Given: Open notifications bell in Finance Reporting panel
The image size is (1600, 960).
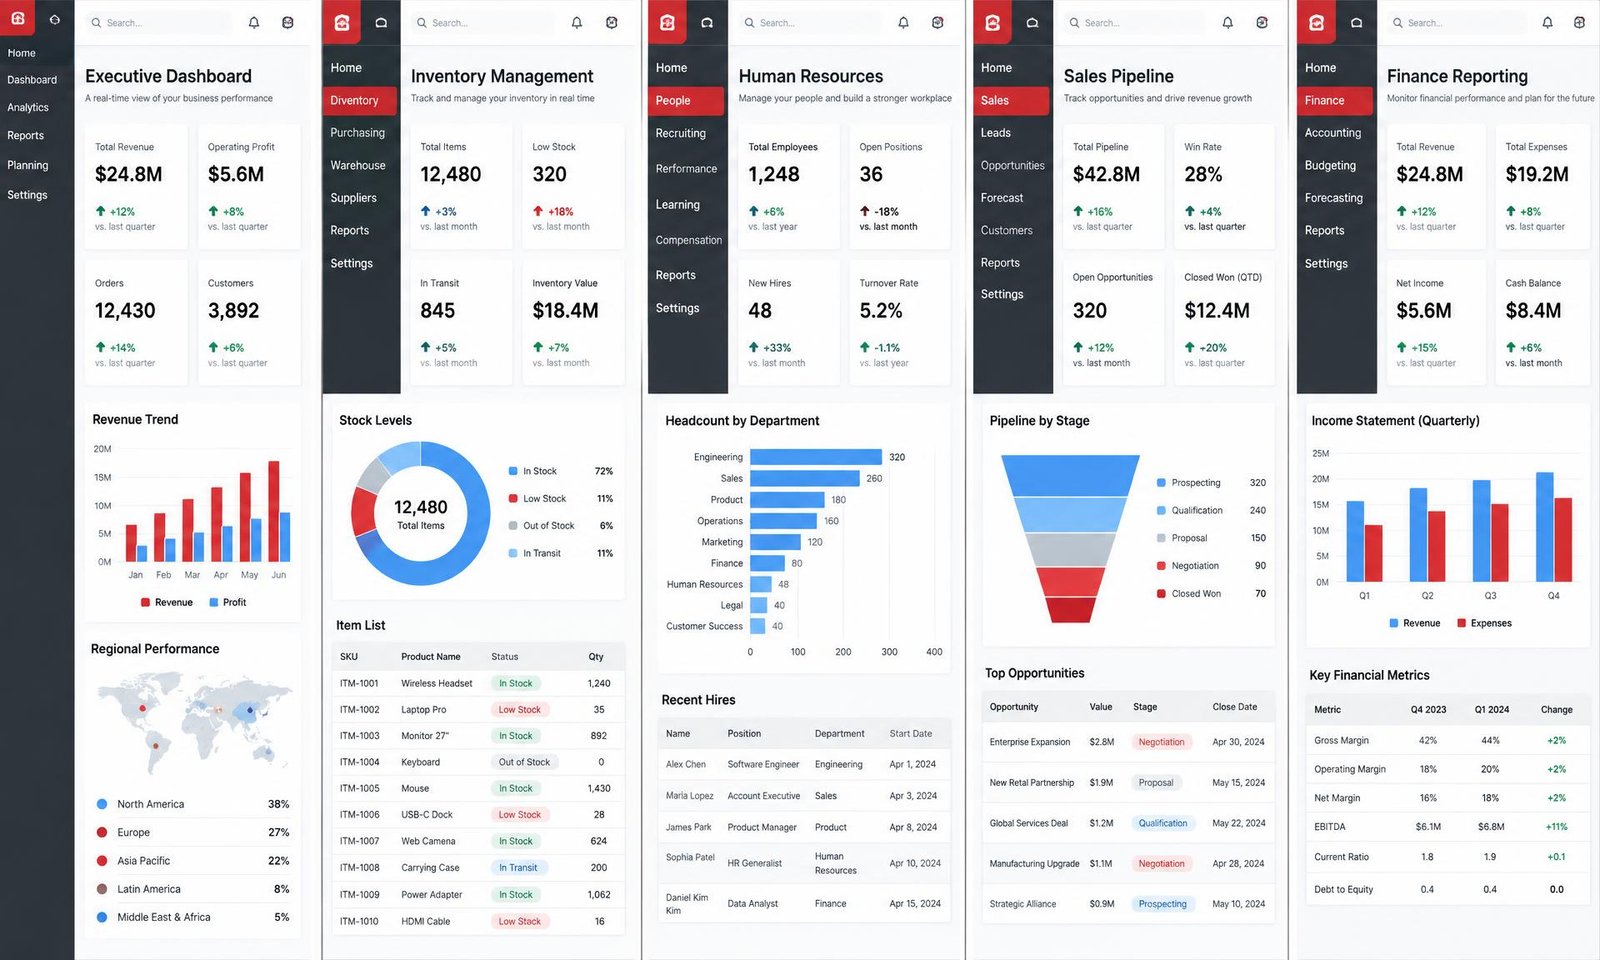Looking at the screenshot, I should 1548,22.
